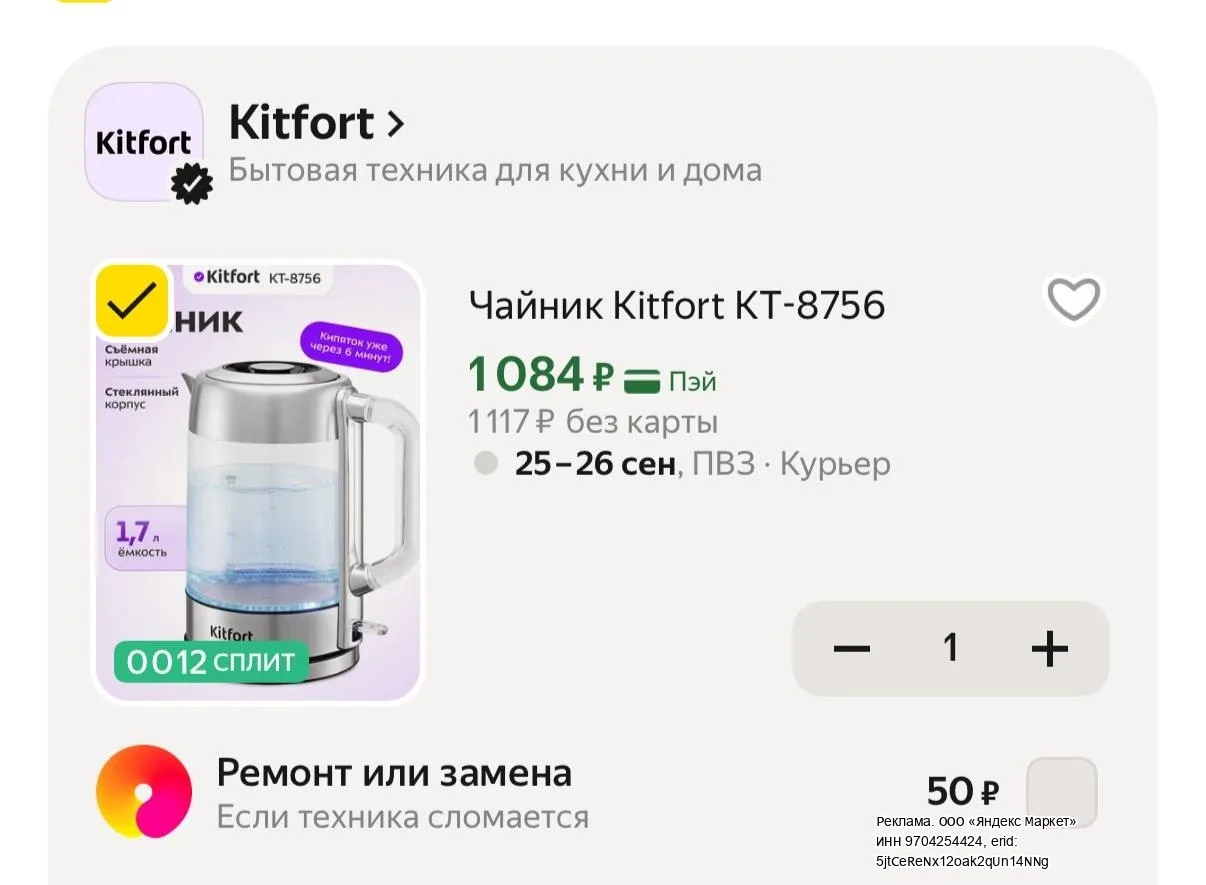Click the 25–26 сен delivery date text
Screen dimensions: 1206x885
(596, 464)
